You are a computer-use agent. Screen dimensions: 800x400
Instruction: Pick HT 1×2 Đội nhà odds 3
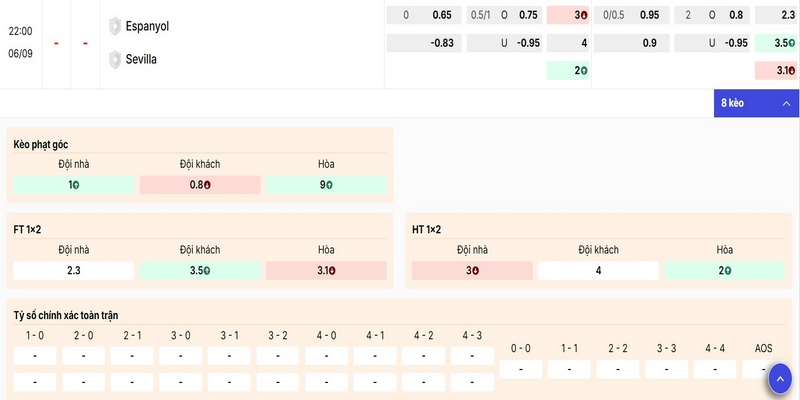[472, 270]
